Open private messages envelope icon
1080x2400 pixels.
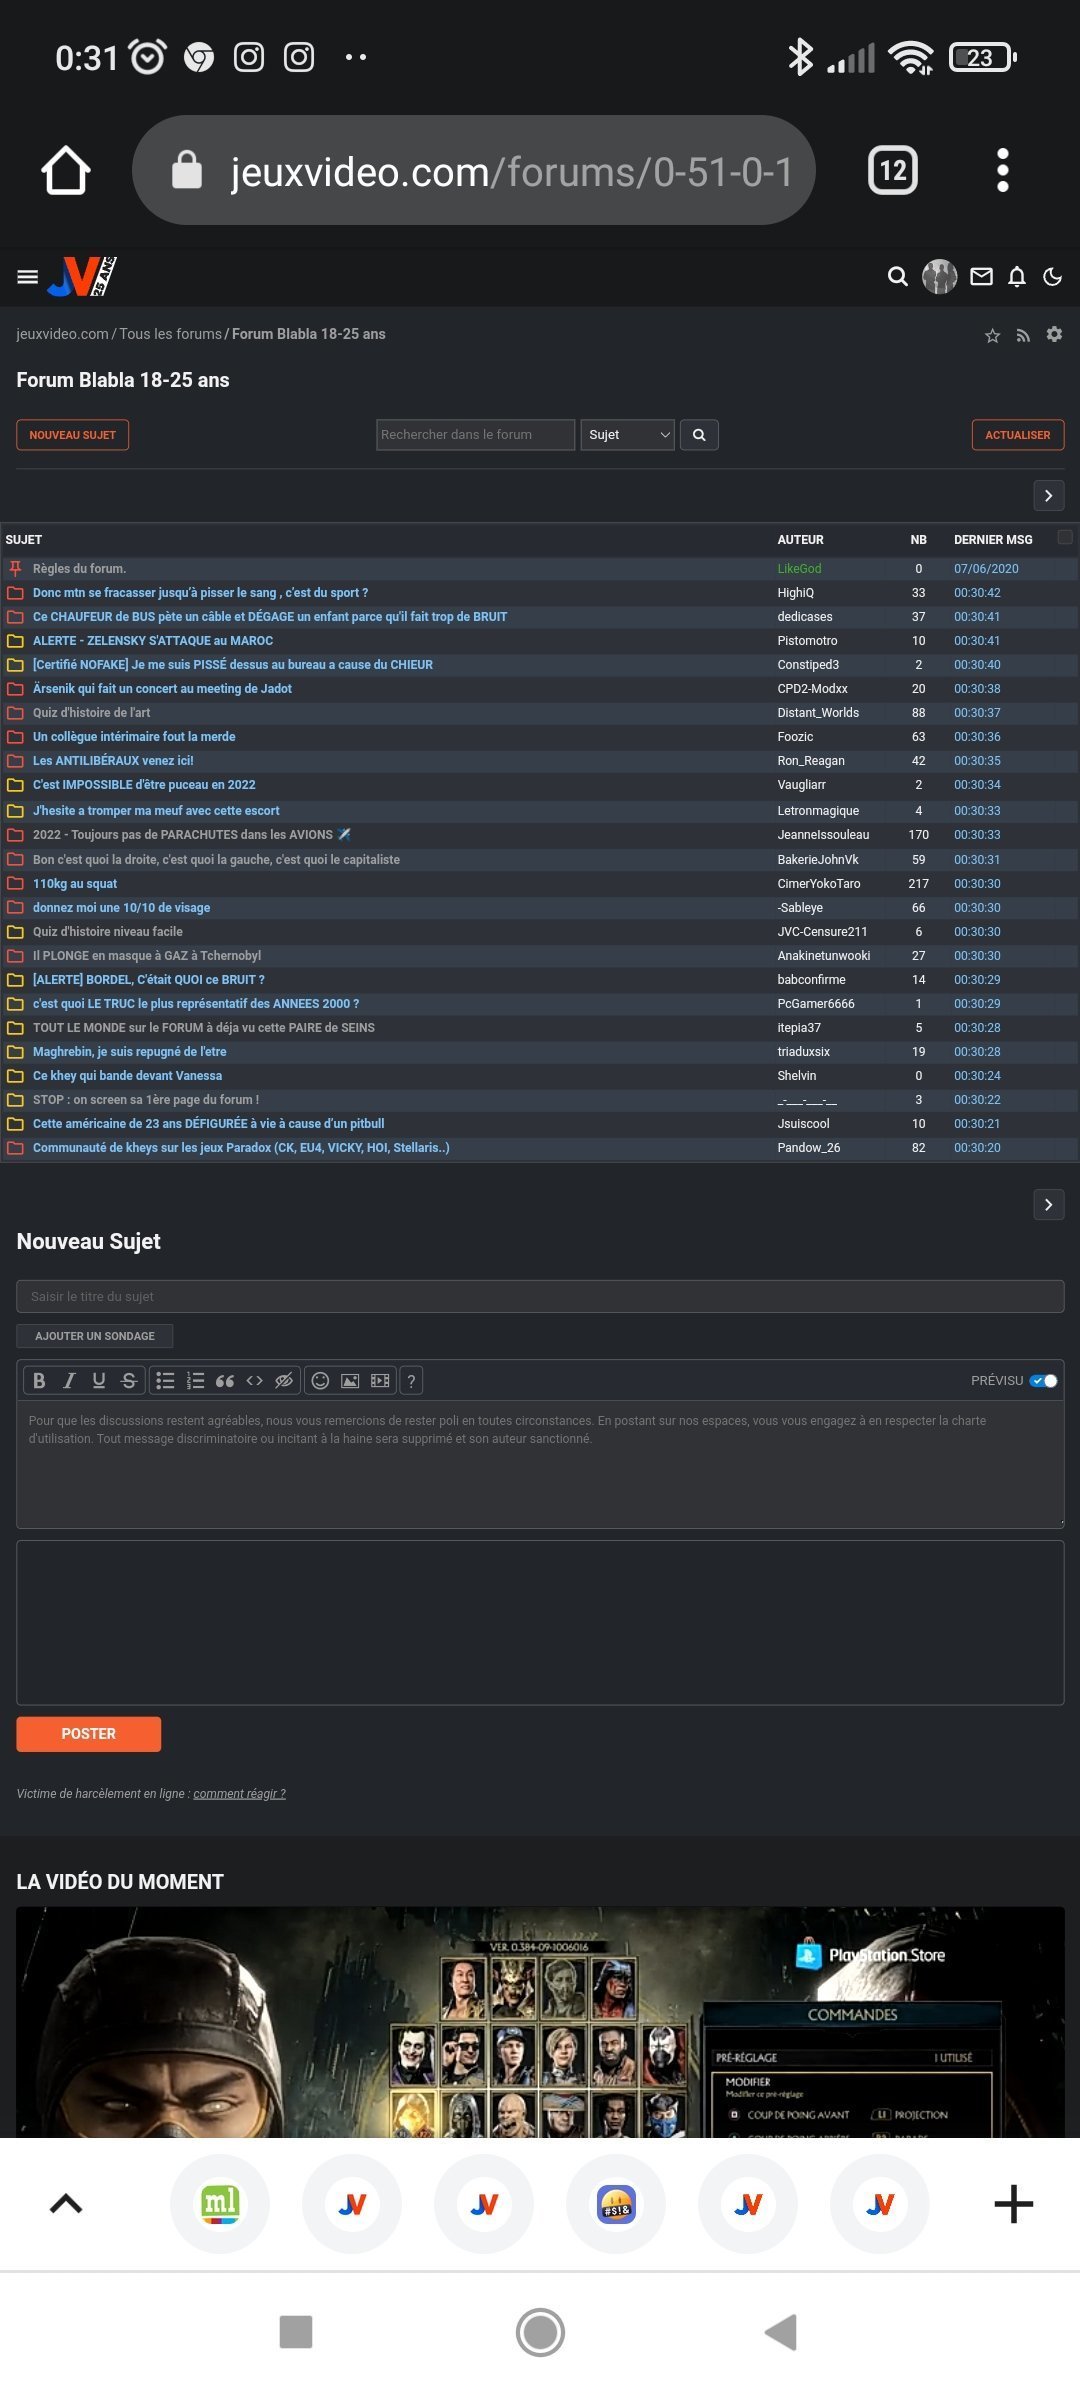(982, 277)
